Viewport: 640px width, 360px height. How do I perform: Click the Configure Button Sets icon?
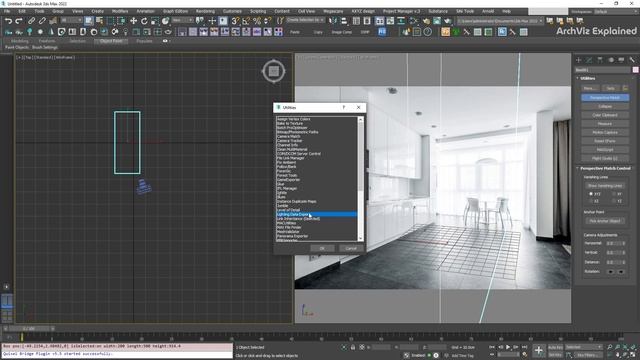[625, 88]
